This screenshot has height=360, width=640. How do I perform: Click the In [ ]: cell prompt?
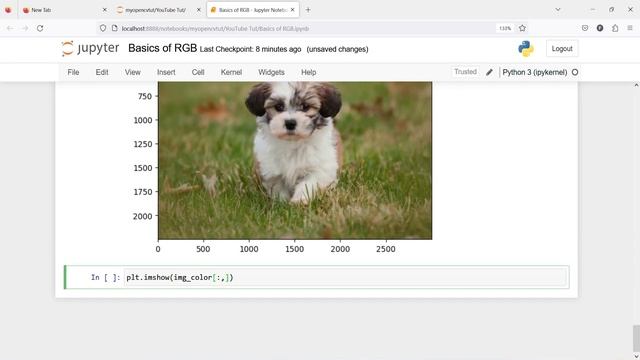105,278
